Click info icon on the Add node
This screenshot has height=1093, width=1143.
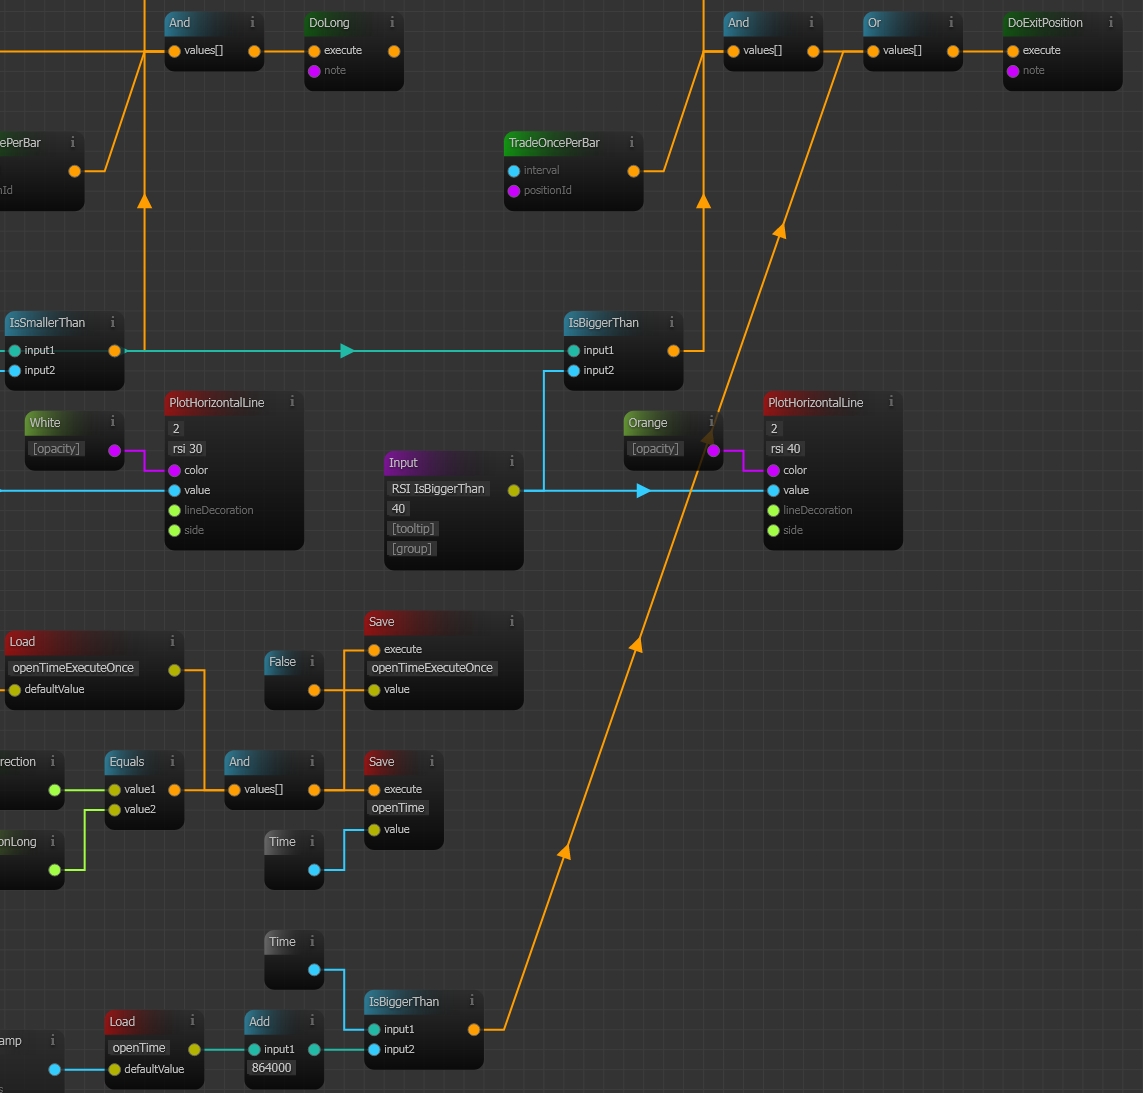point(312,1021)
